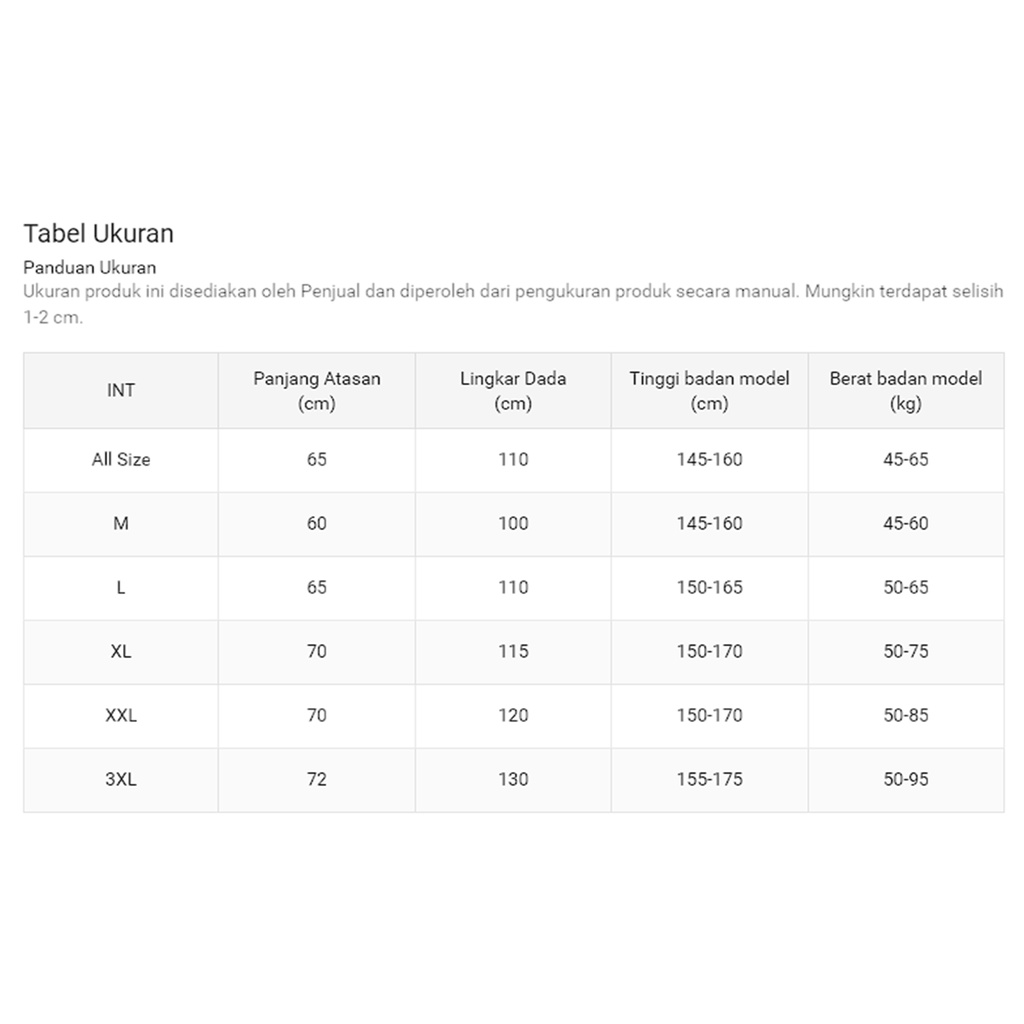Click the chest value 115 for XL

pyautogui.click(x=513, y=652)
